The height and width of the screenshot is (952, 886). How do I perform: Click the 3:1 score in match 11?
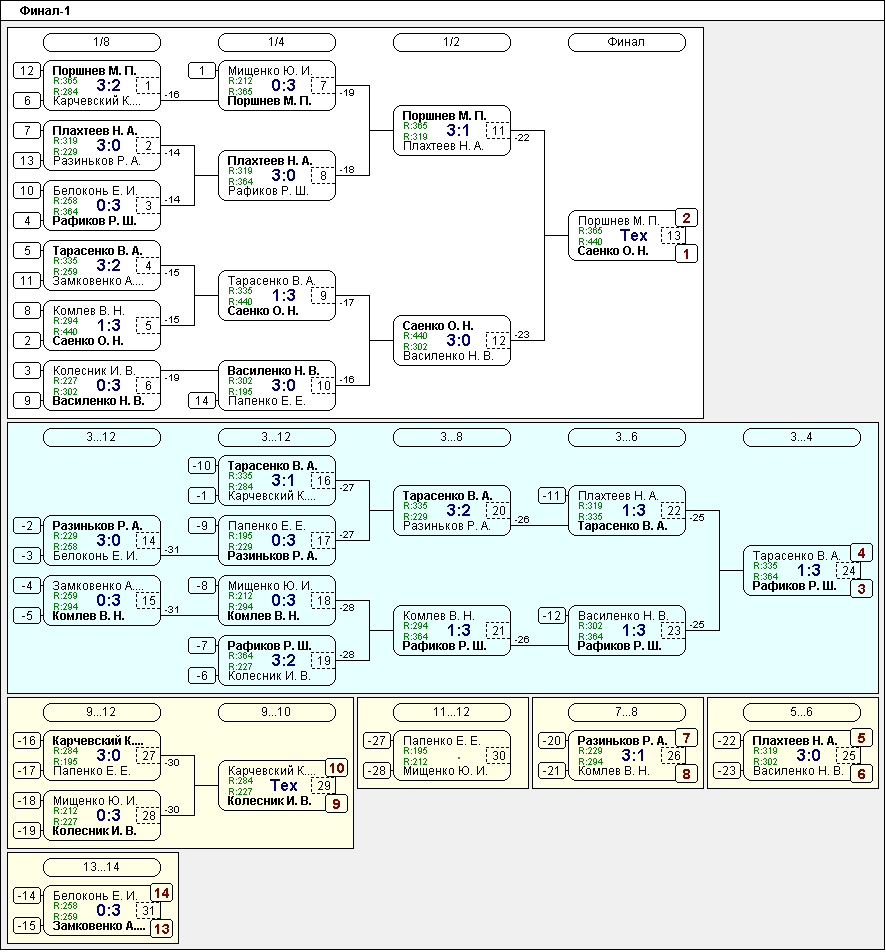pos(458,131)
